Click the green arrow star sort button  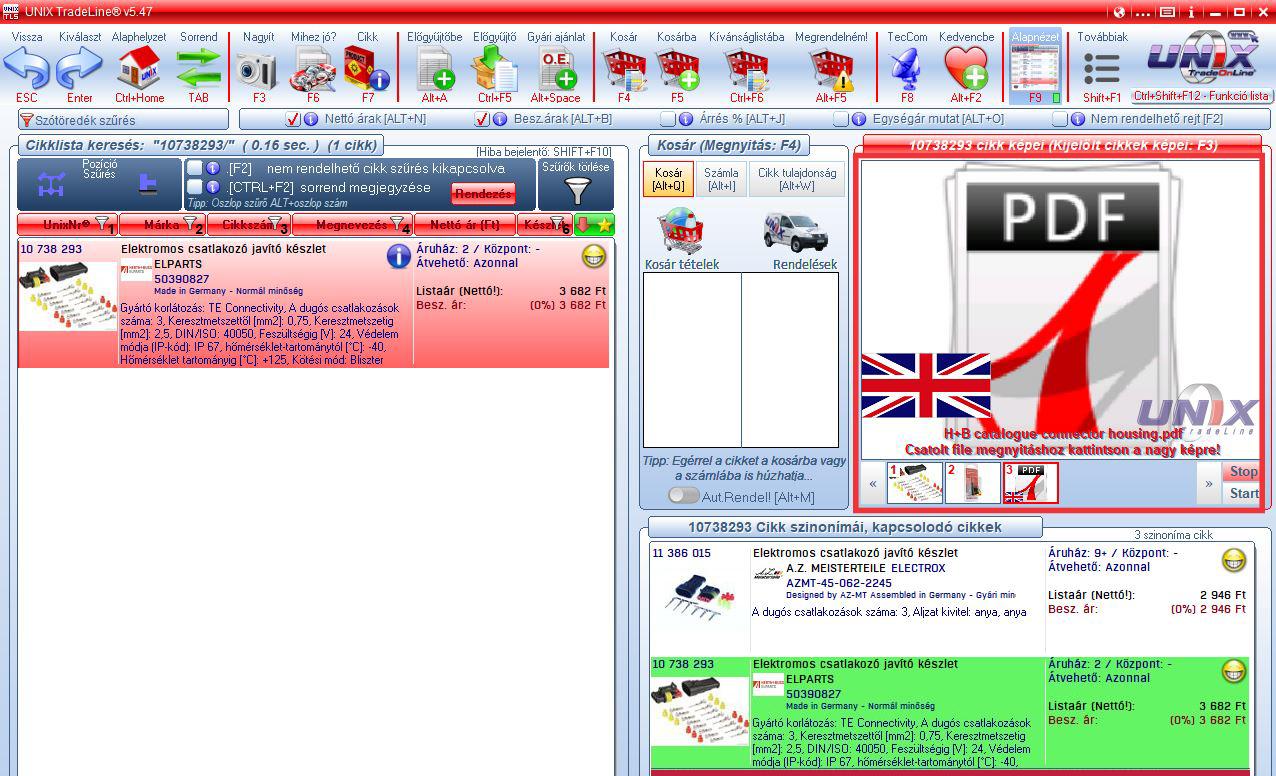tap(595, 225)
